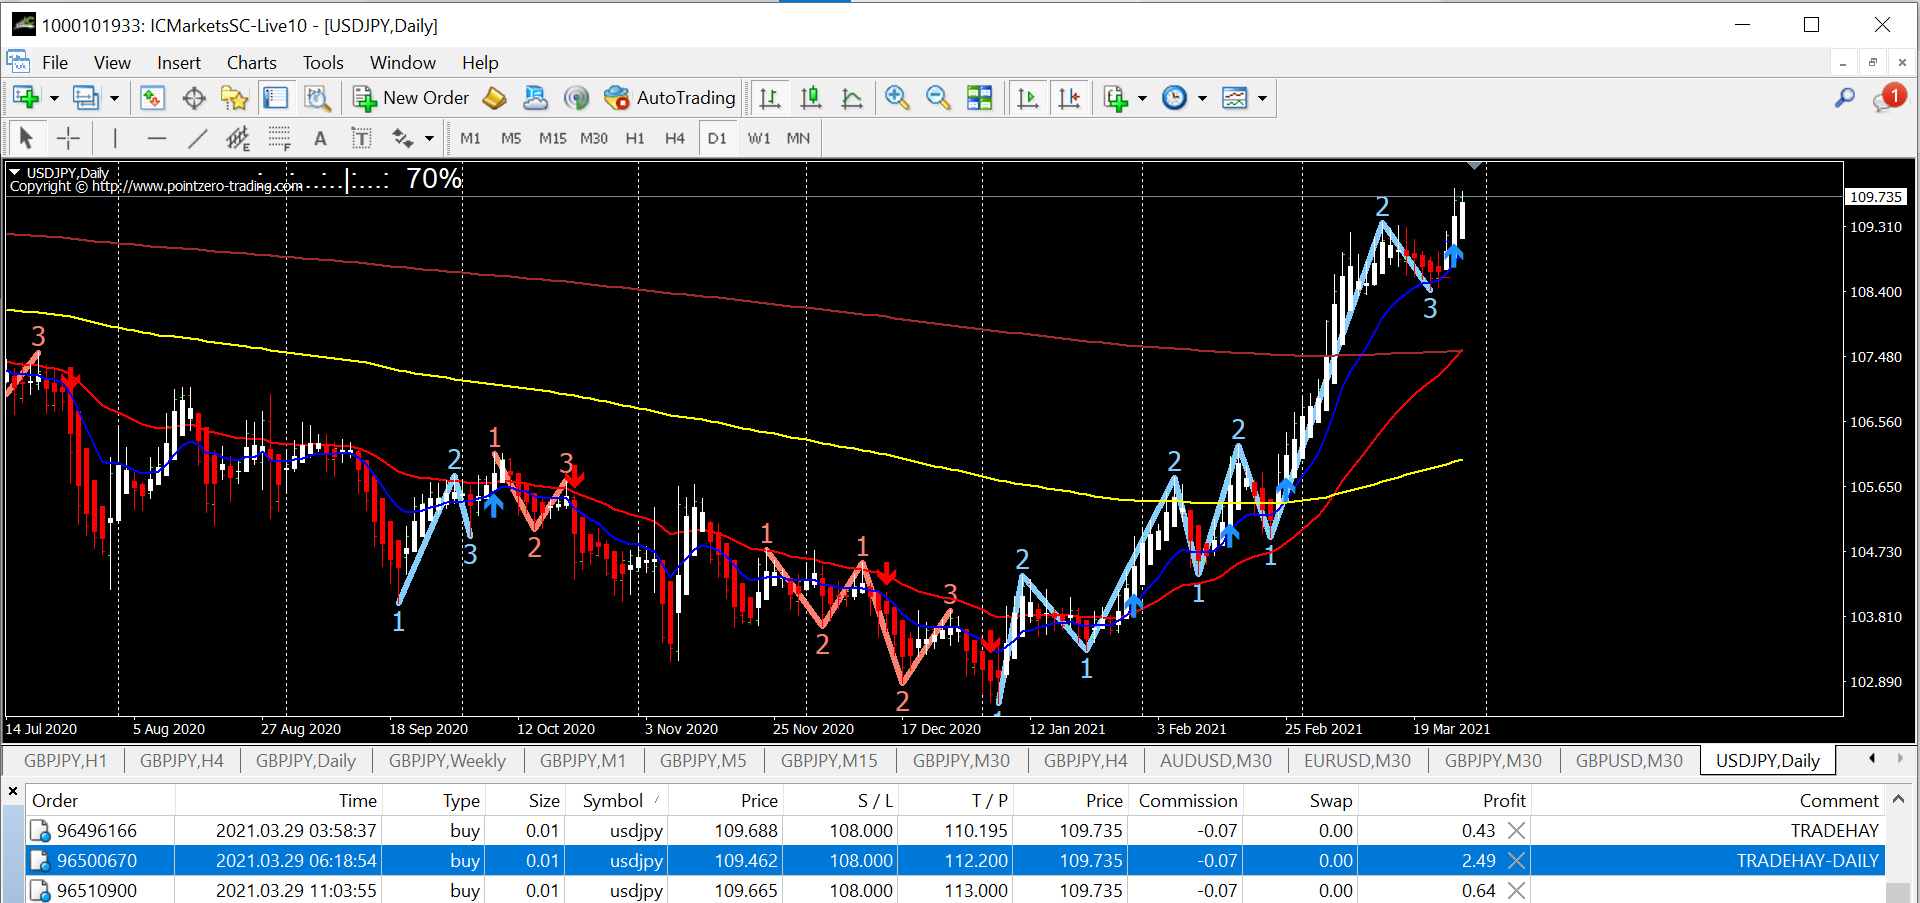Image resolution: width=1920 pixels, height=903 pixels.
Task: Select the Fibonacci retracement tool
Action: tap(279, 138)
